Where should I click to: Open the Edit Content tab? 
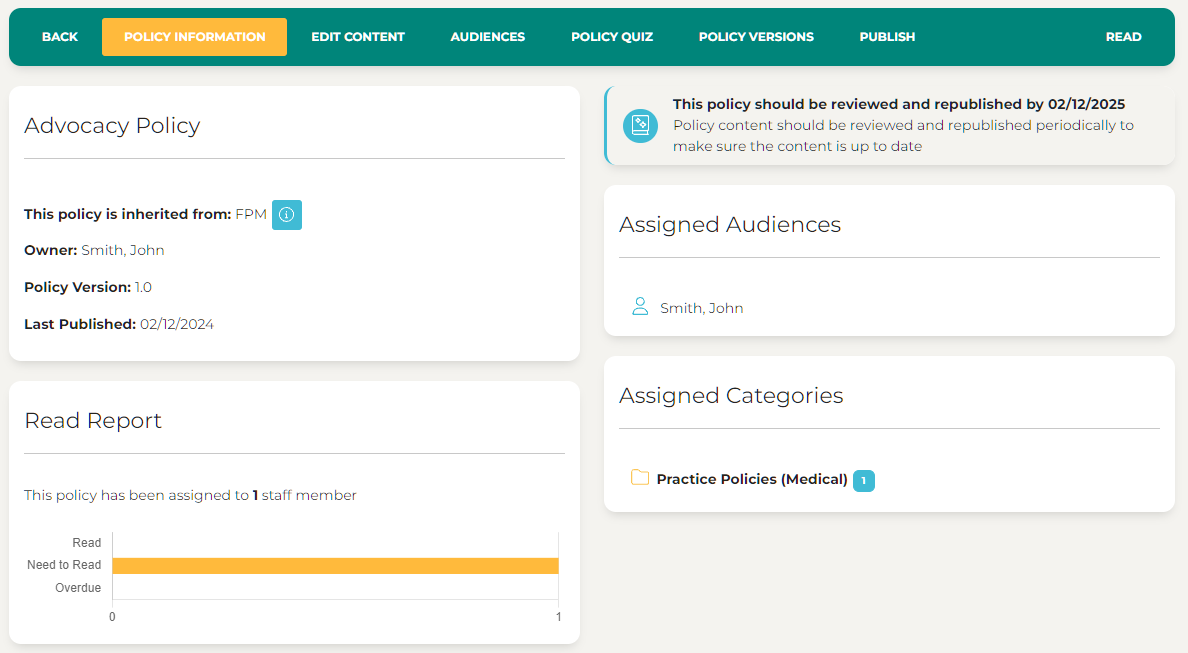click(357, 37)
